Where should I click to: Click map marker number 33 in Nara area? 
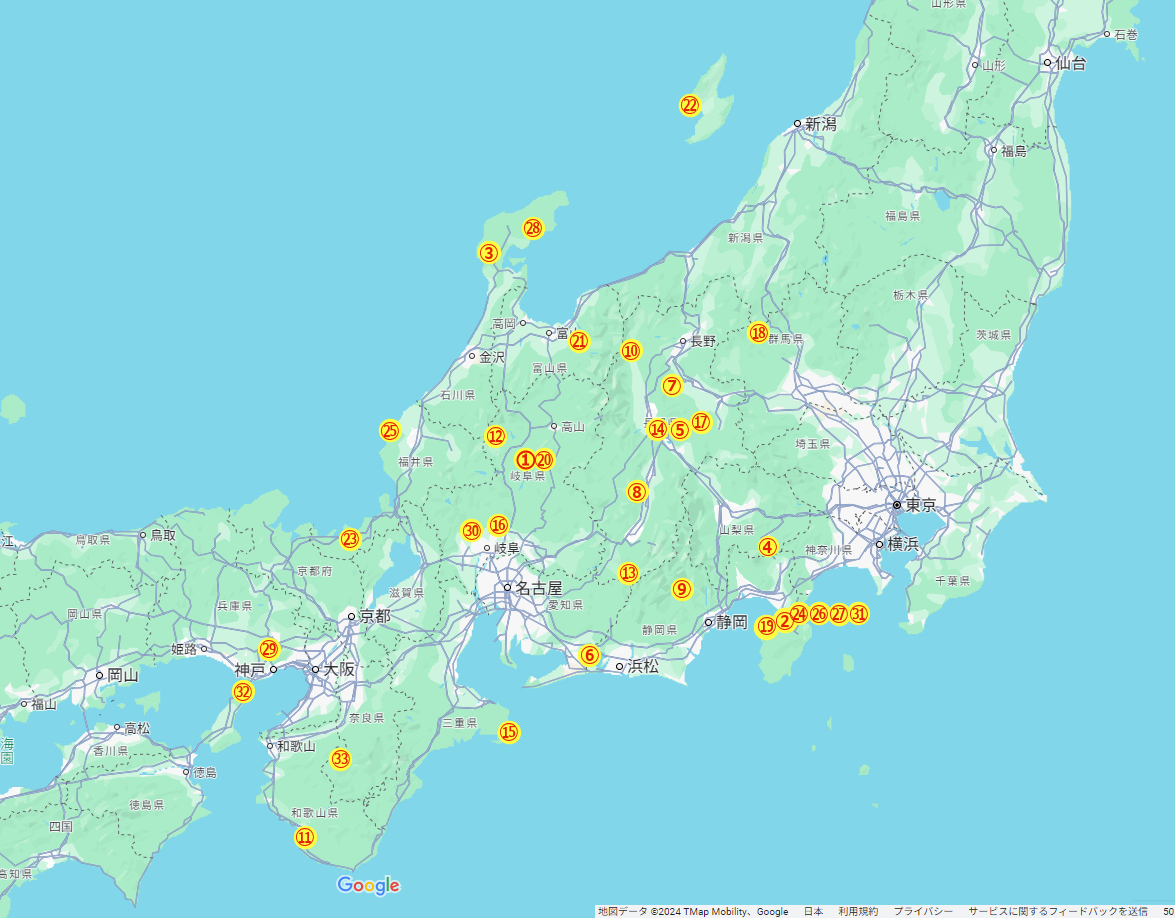tap(341, 759)
